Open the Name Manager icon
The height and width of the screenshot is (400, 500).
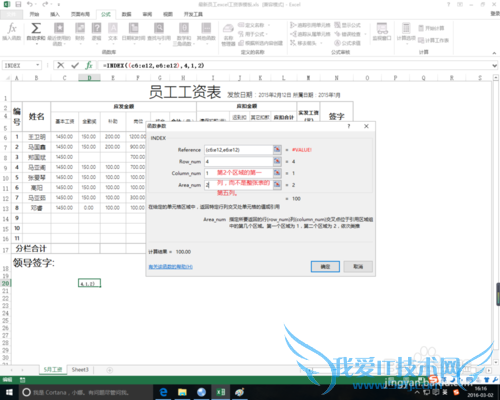[228, 34]
